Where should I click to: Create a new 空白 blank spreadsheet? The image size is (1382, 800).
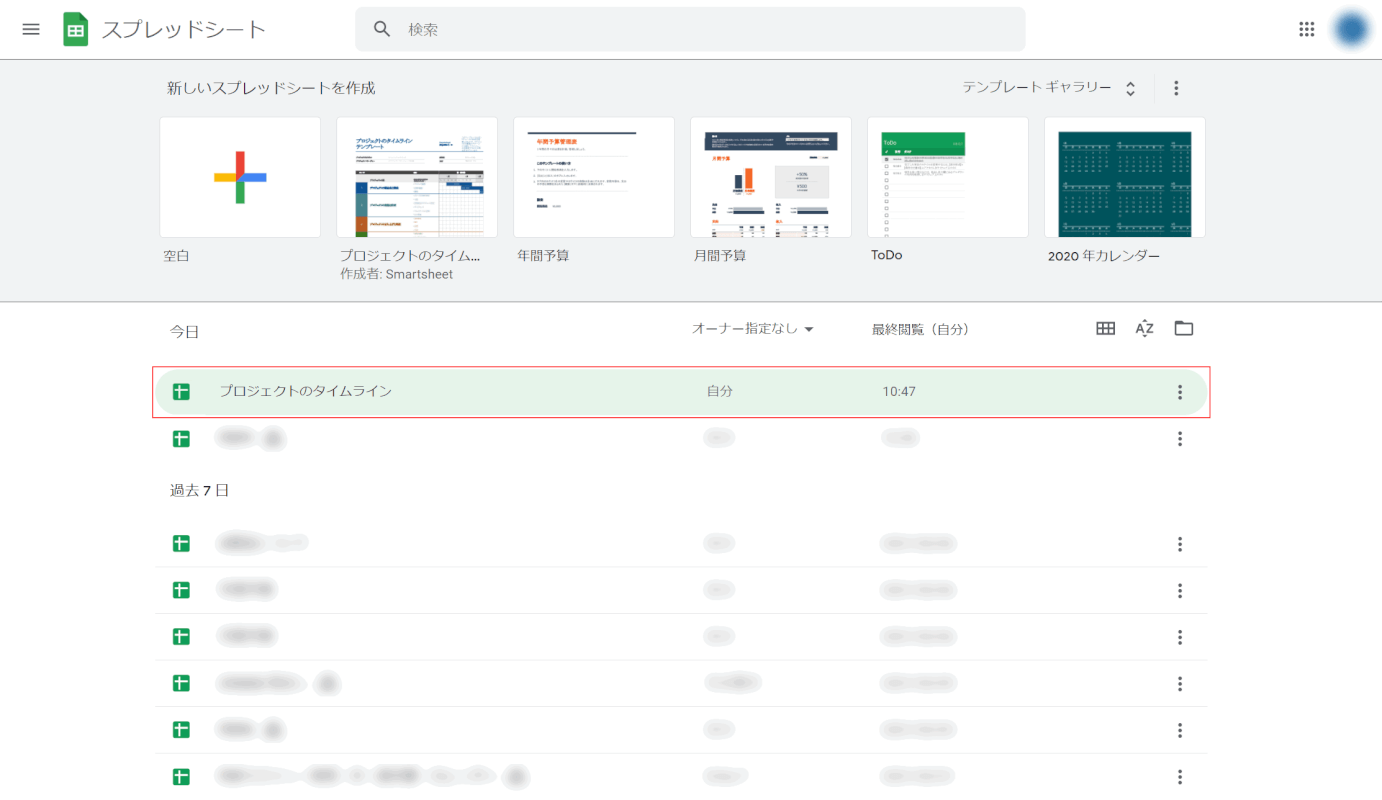240,177
